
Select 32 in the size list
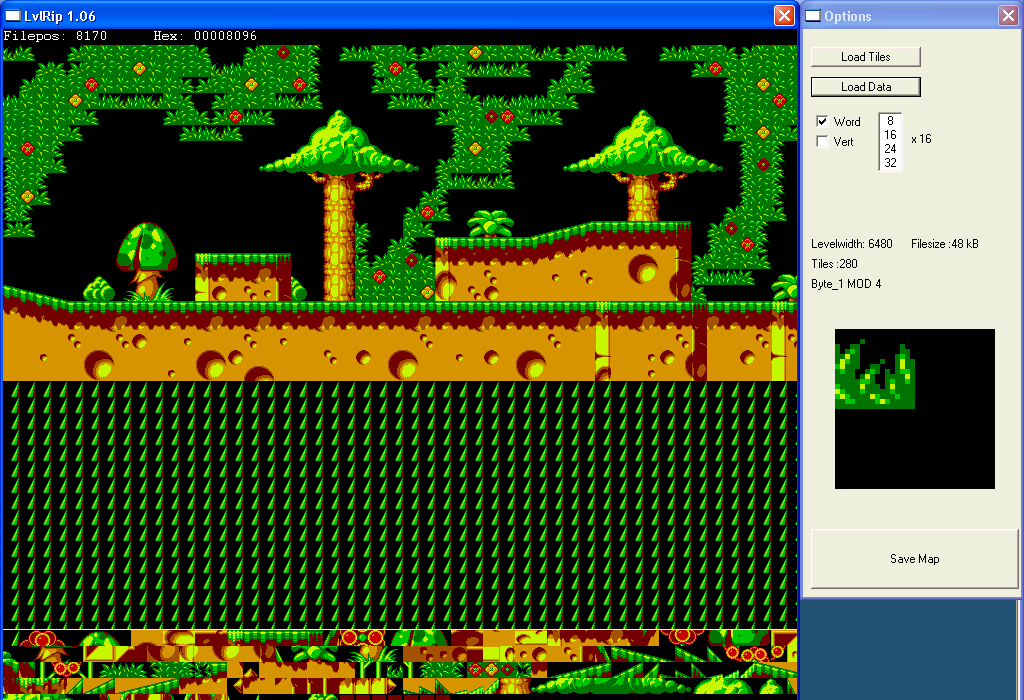click(890, 163)
